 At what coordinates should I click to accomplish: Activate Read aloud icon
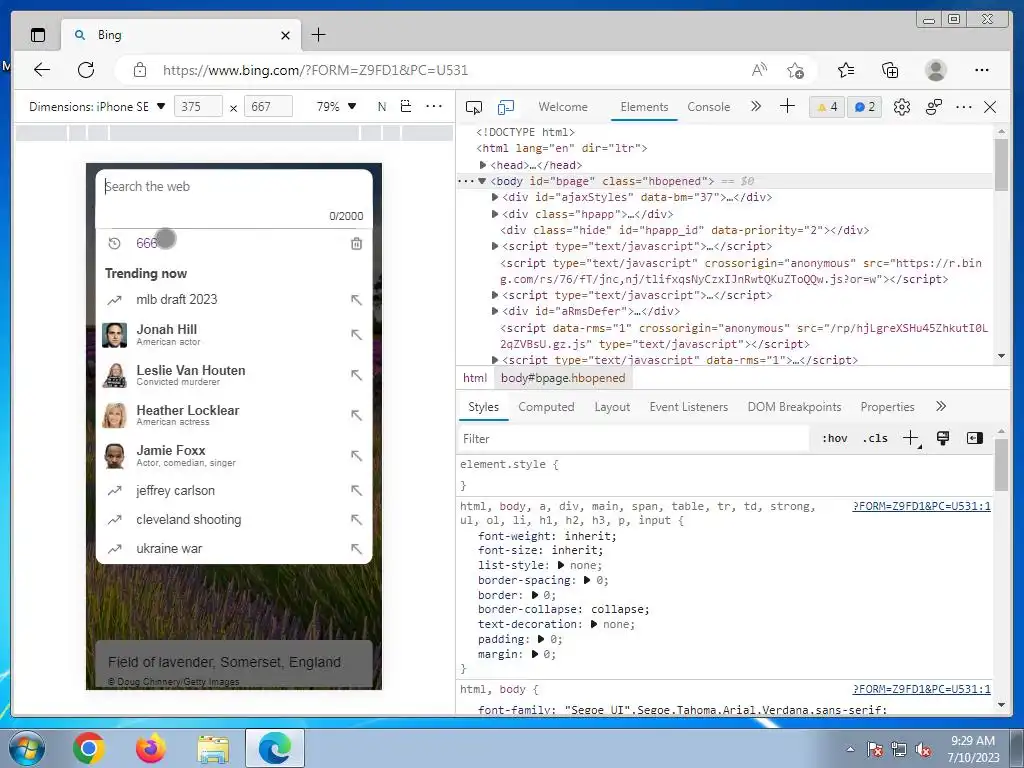coord(759,70)
